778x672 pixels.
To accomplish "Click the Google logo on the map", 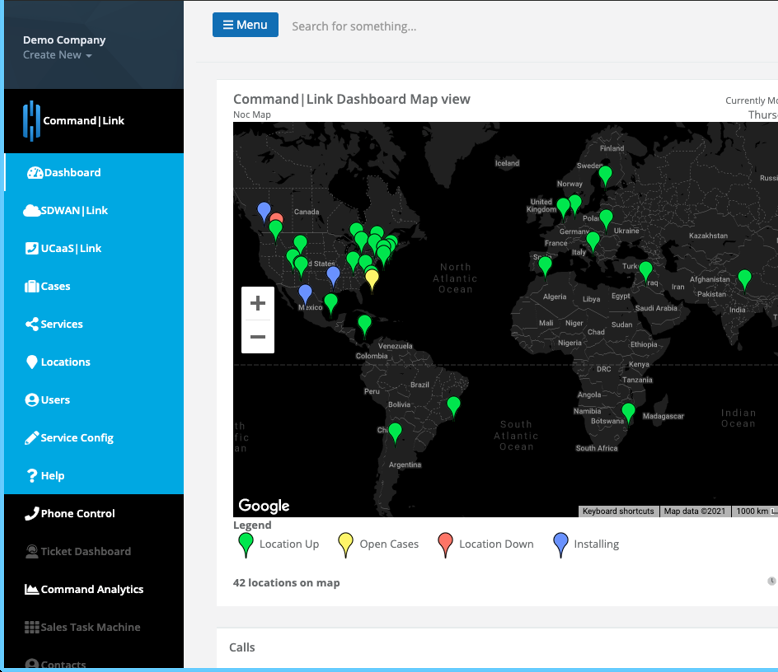I will [x=264, y=506].
